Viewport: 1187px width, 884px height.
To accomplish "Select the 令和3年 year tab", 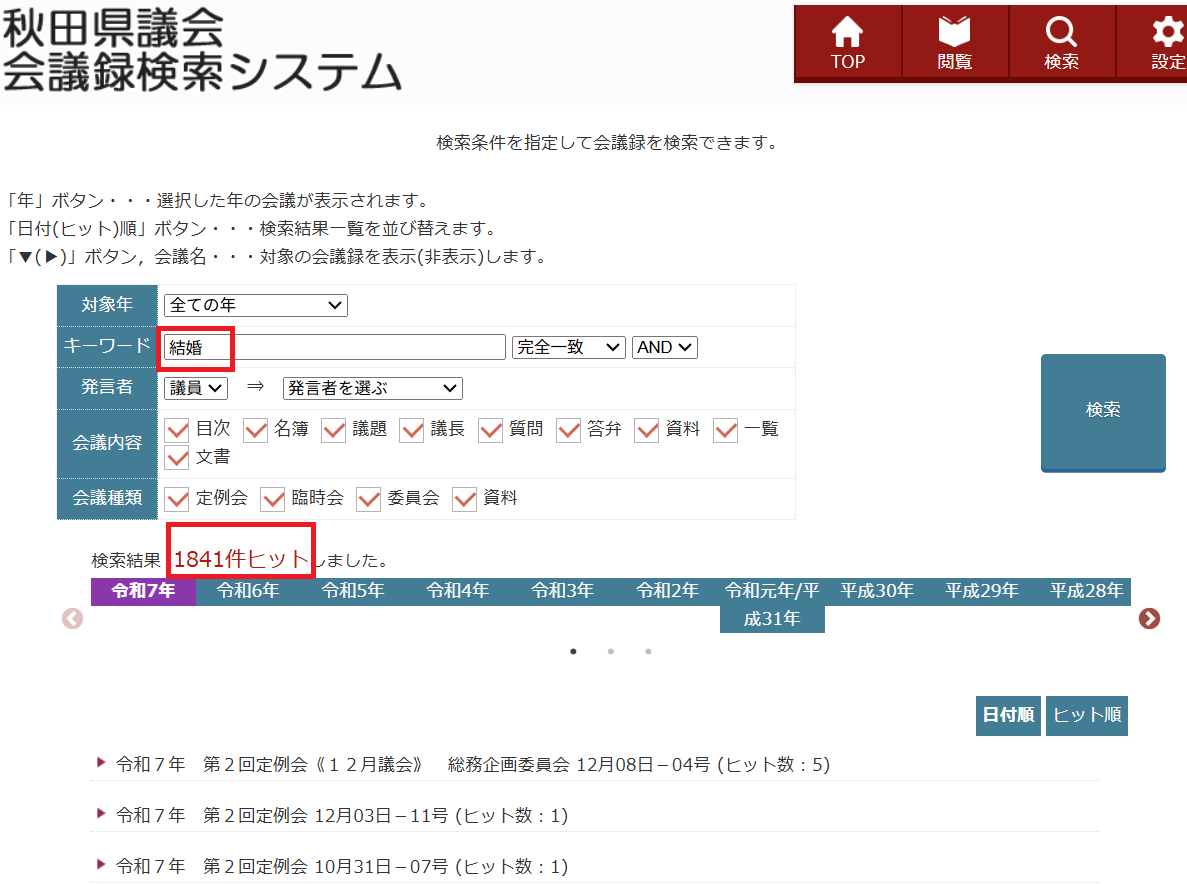I will click(562, 591).
